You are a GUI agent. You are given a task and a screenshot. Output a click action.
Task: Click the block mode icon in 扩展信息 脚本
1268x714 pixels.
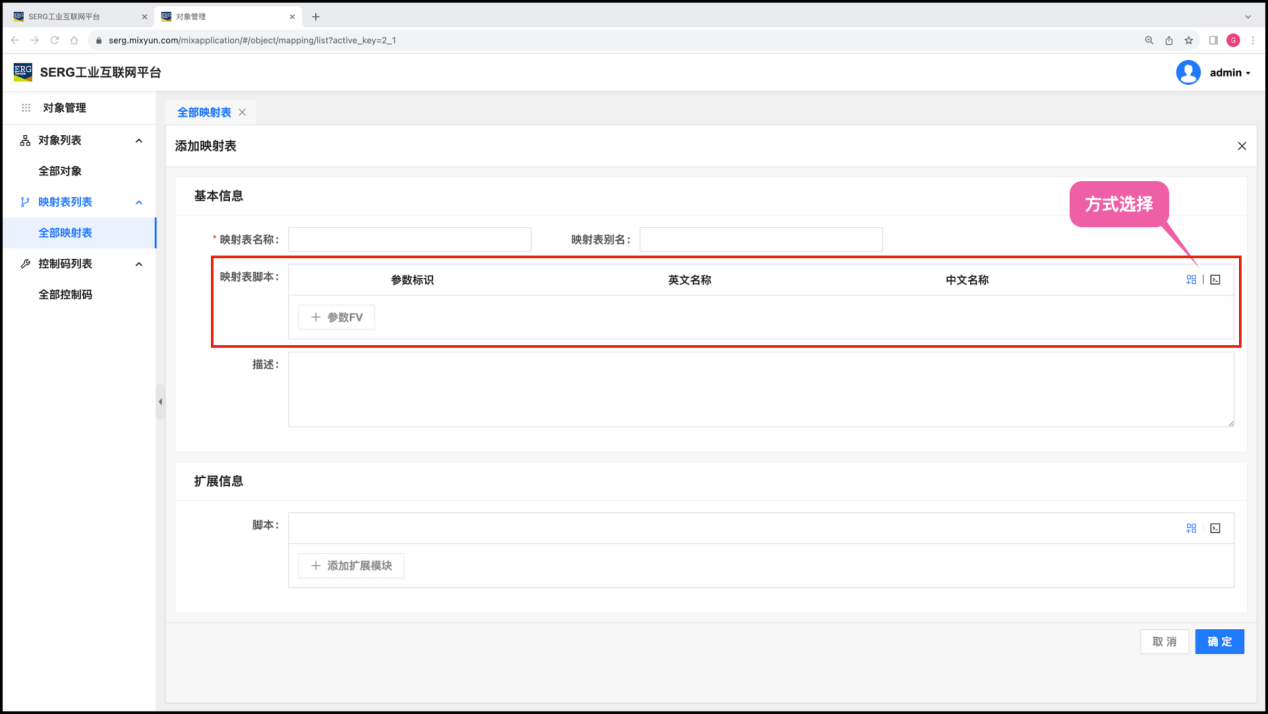(1191, 528)
